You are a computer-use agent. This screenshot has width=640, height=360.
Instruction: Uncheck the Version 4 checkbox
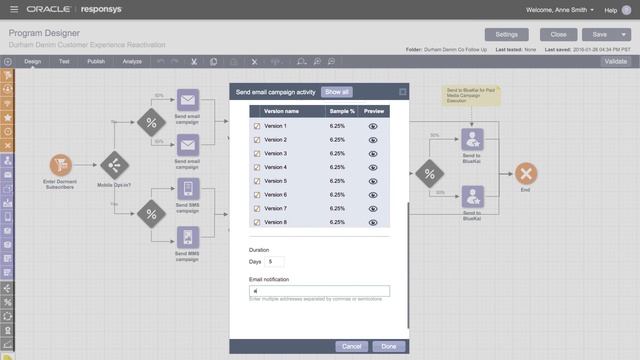257,167
